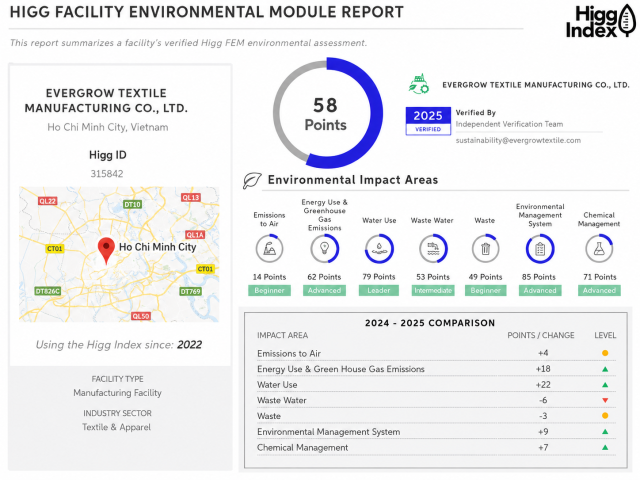Viewport: 640px width, 480px height.
Task: Click the "49 Points" score text
Action: (485, 277)
